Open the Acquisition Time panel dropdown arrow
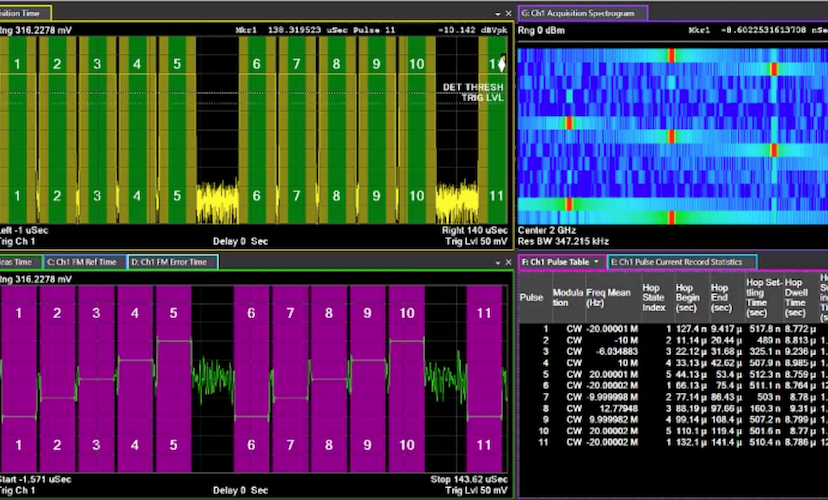 point(498,14)
